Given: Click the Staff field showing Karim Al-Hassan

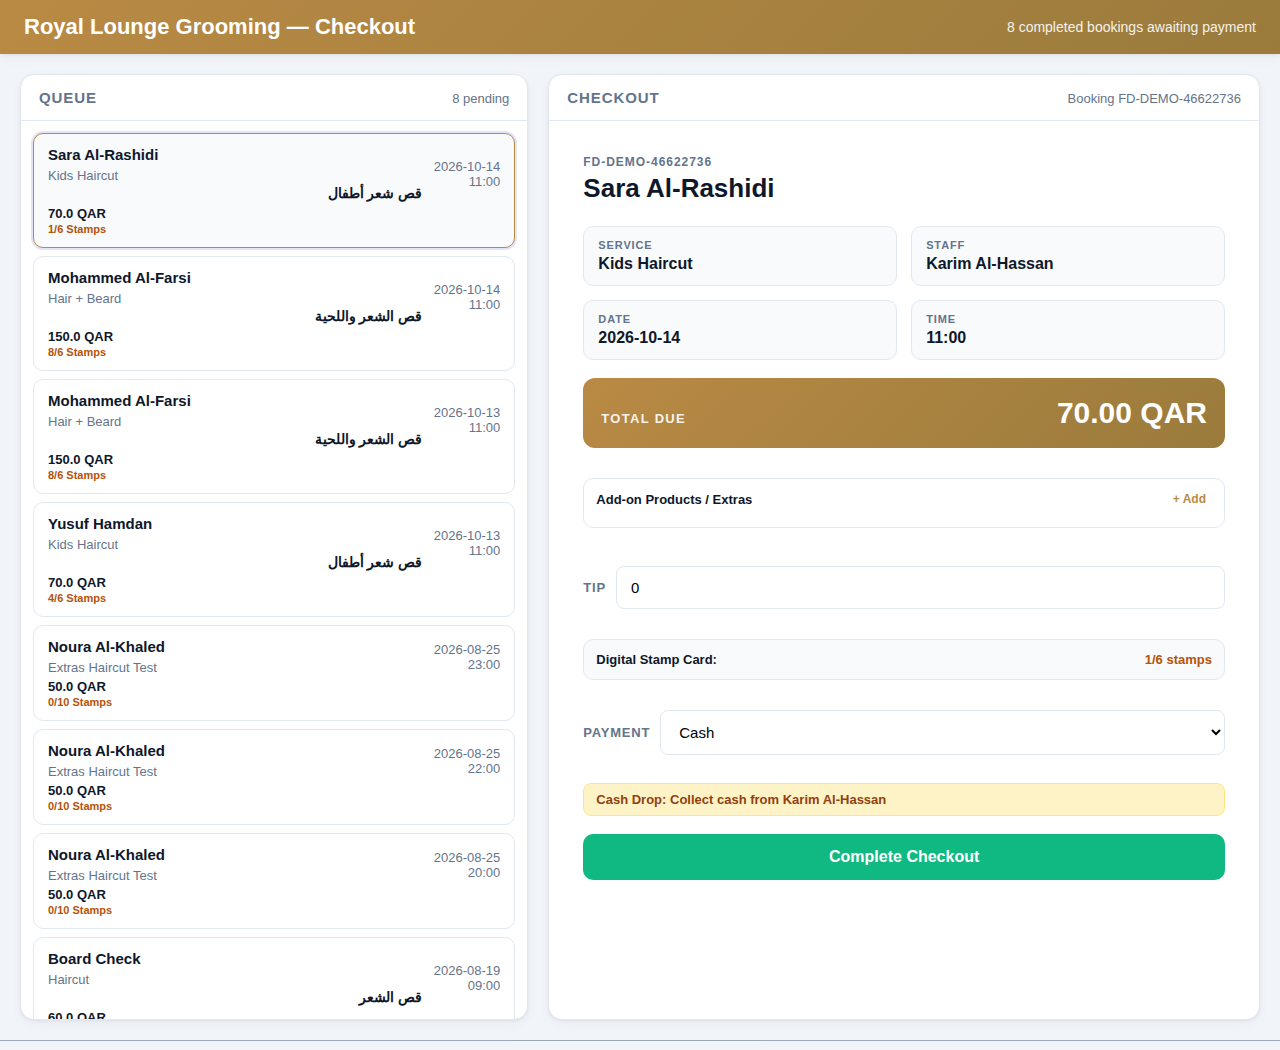Looking at the screenshot, I should coord(1068,256).
